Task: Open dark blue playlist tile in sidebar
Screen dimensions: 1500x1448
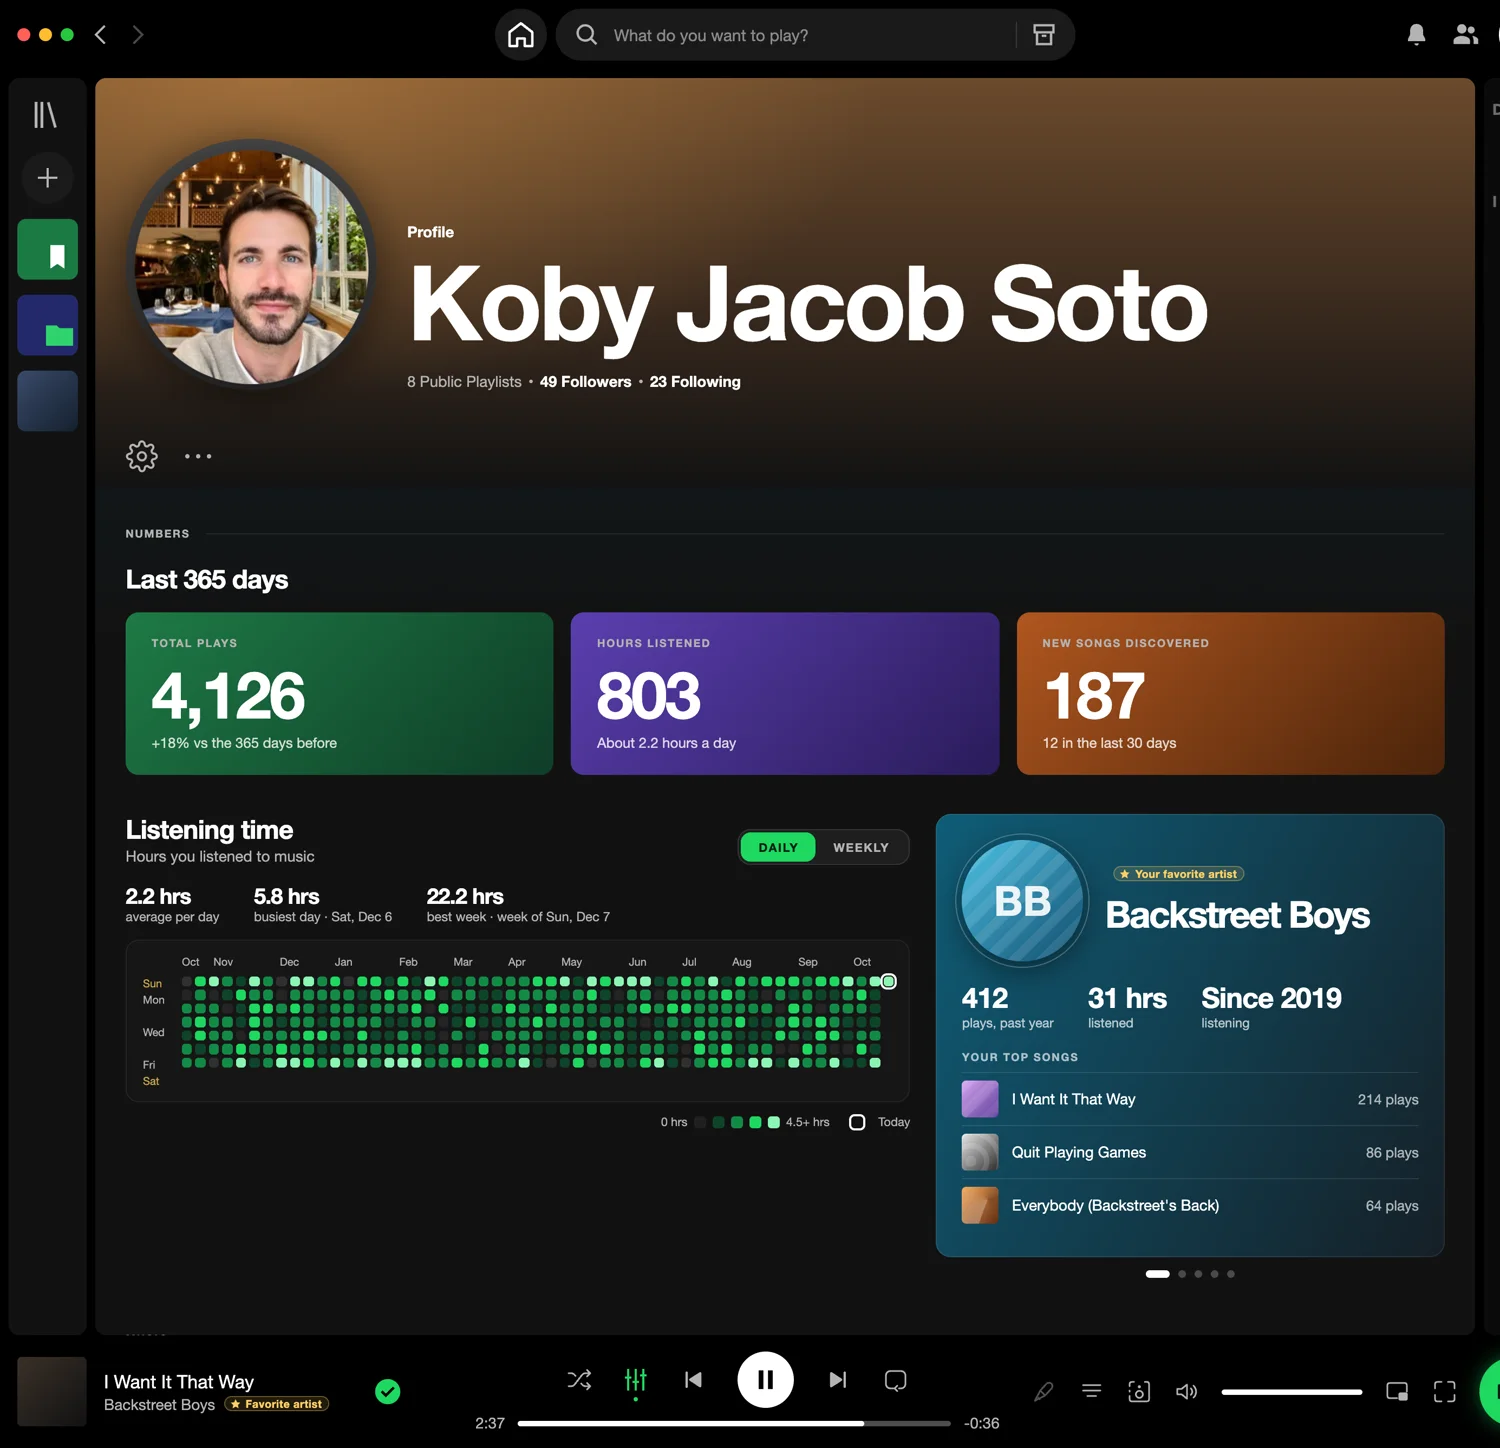Action: (47, 401)
